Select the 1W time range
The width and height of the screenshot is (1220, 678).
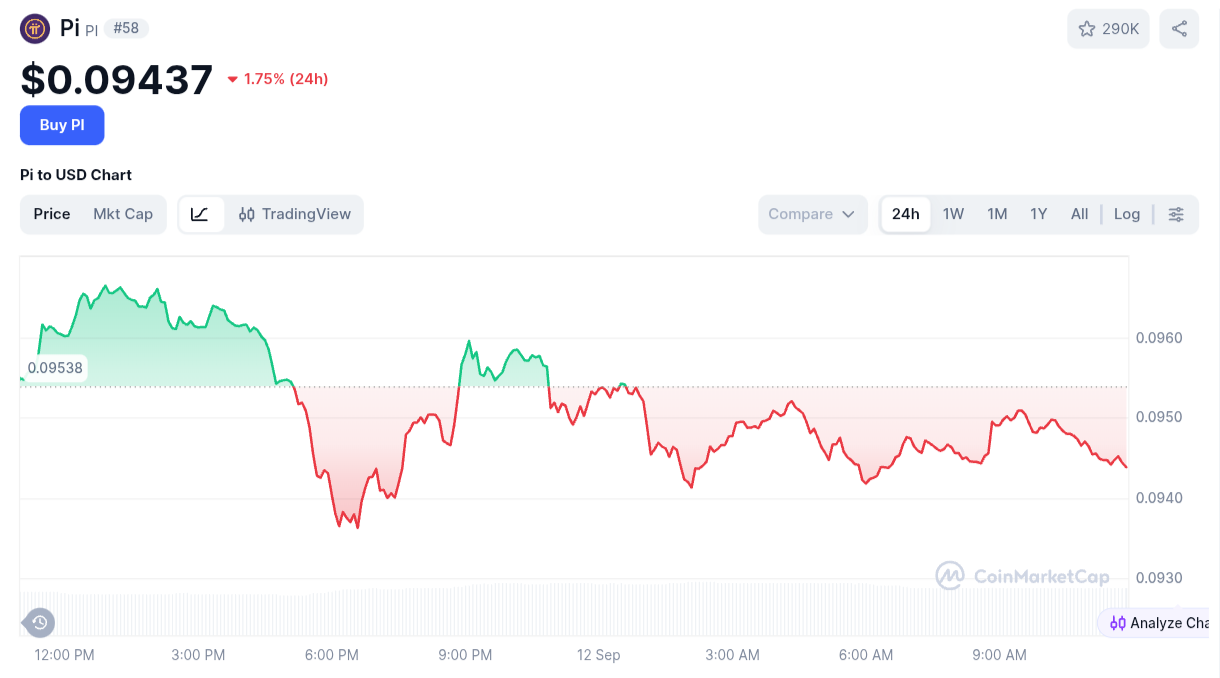click(x=953, y=214)
